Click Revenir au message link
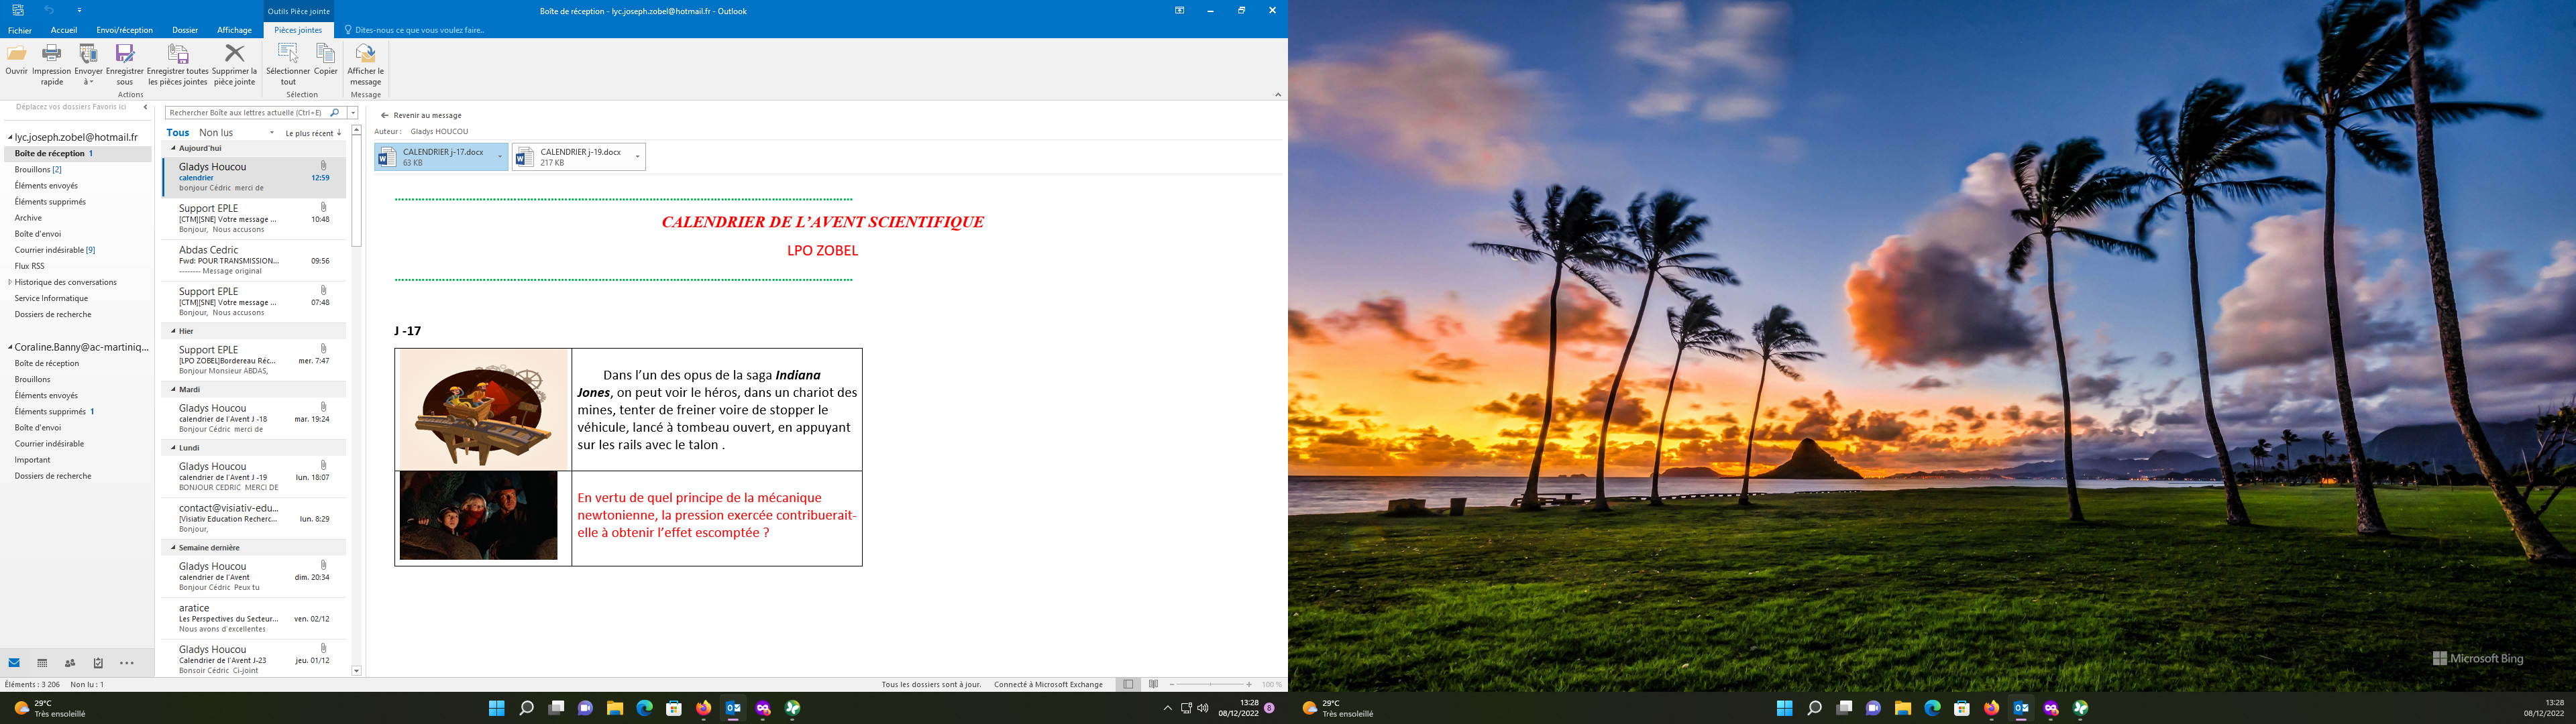Viewport: 2576px width, 724px height. [427, 116]
